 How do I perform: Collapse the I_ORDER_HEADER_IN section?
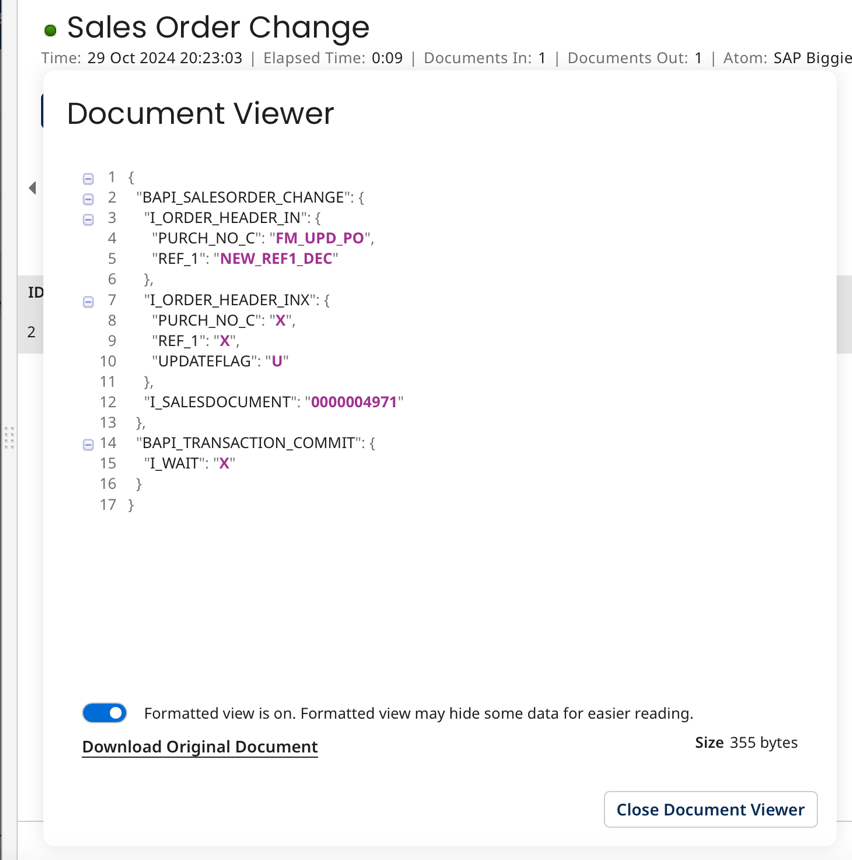(x=88, y=218)
